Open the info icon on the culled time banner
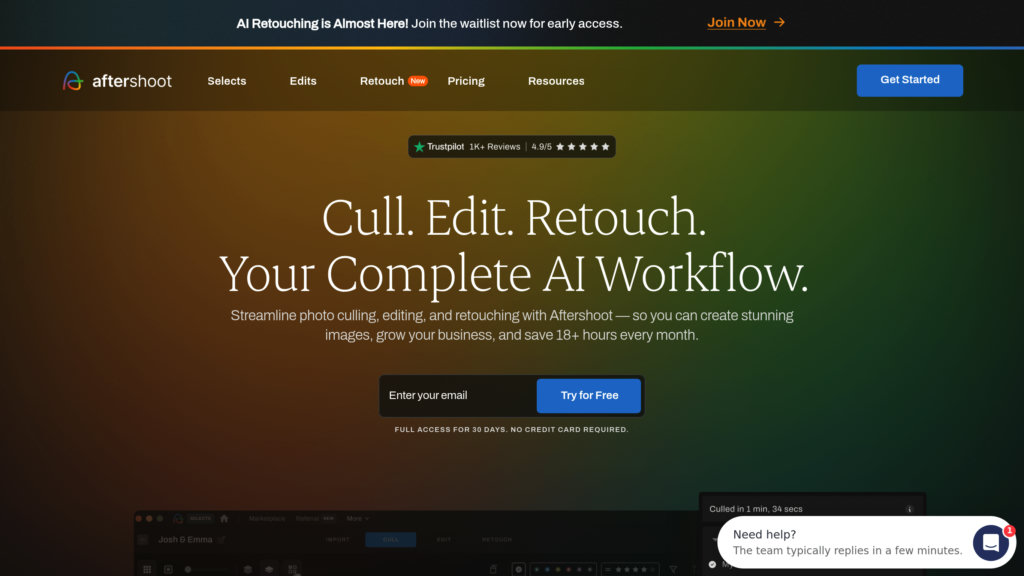This screenshot has width=1024, height=576. pos(909,510)
